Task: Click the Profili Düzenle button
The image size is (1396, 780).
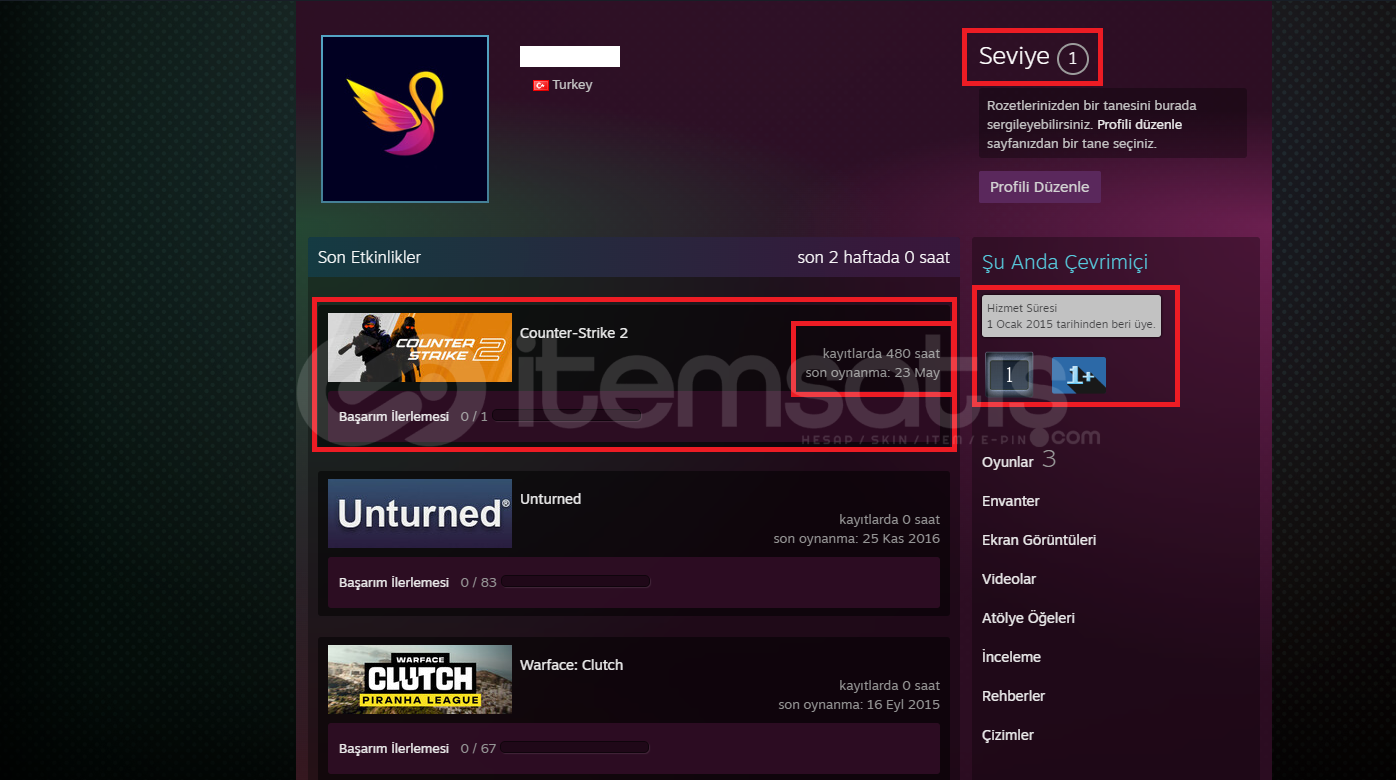Action: pos(1040,187)
